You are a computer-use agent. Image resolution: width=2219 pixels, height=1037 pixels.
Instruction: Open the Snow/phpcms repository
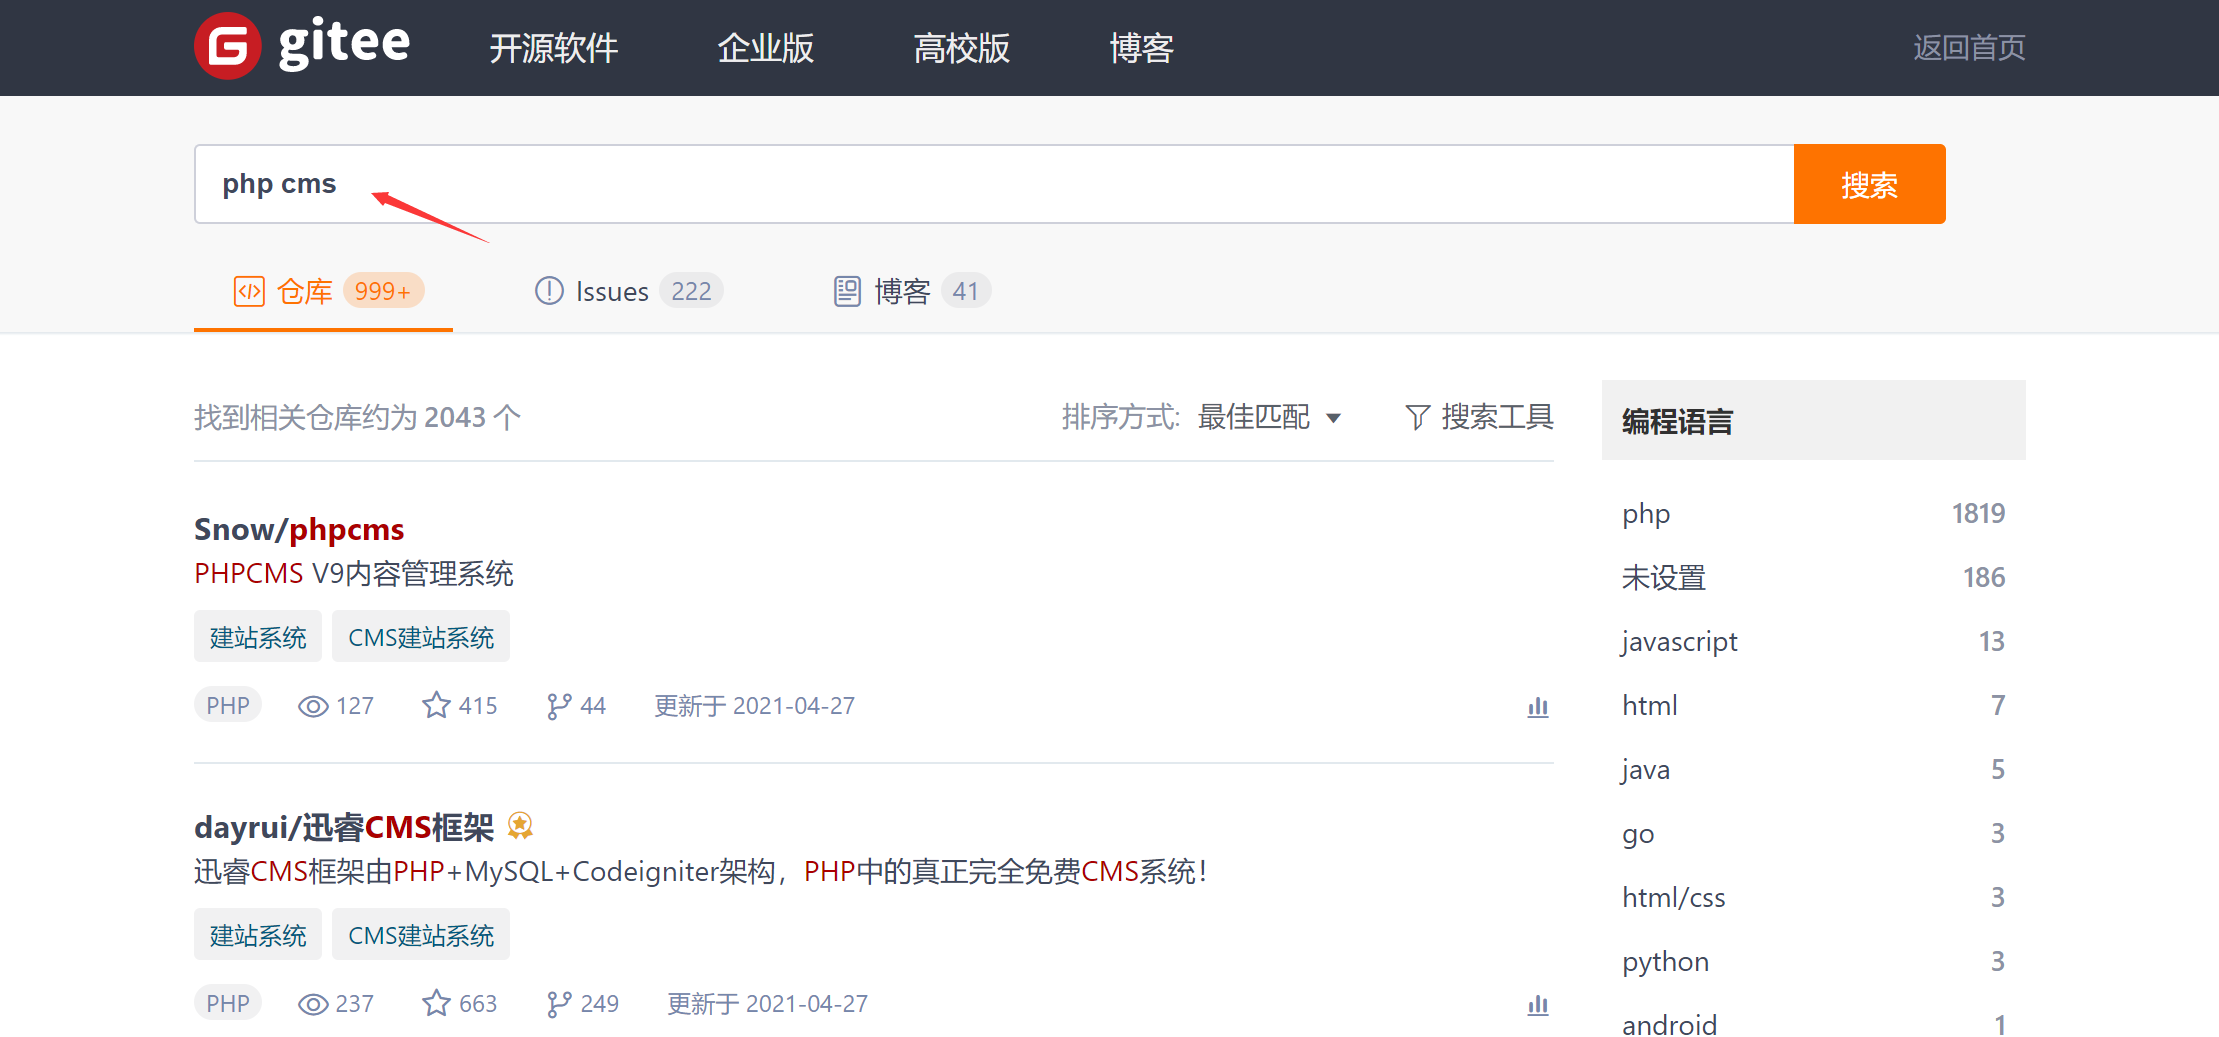pos(299,529)
